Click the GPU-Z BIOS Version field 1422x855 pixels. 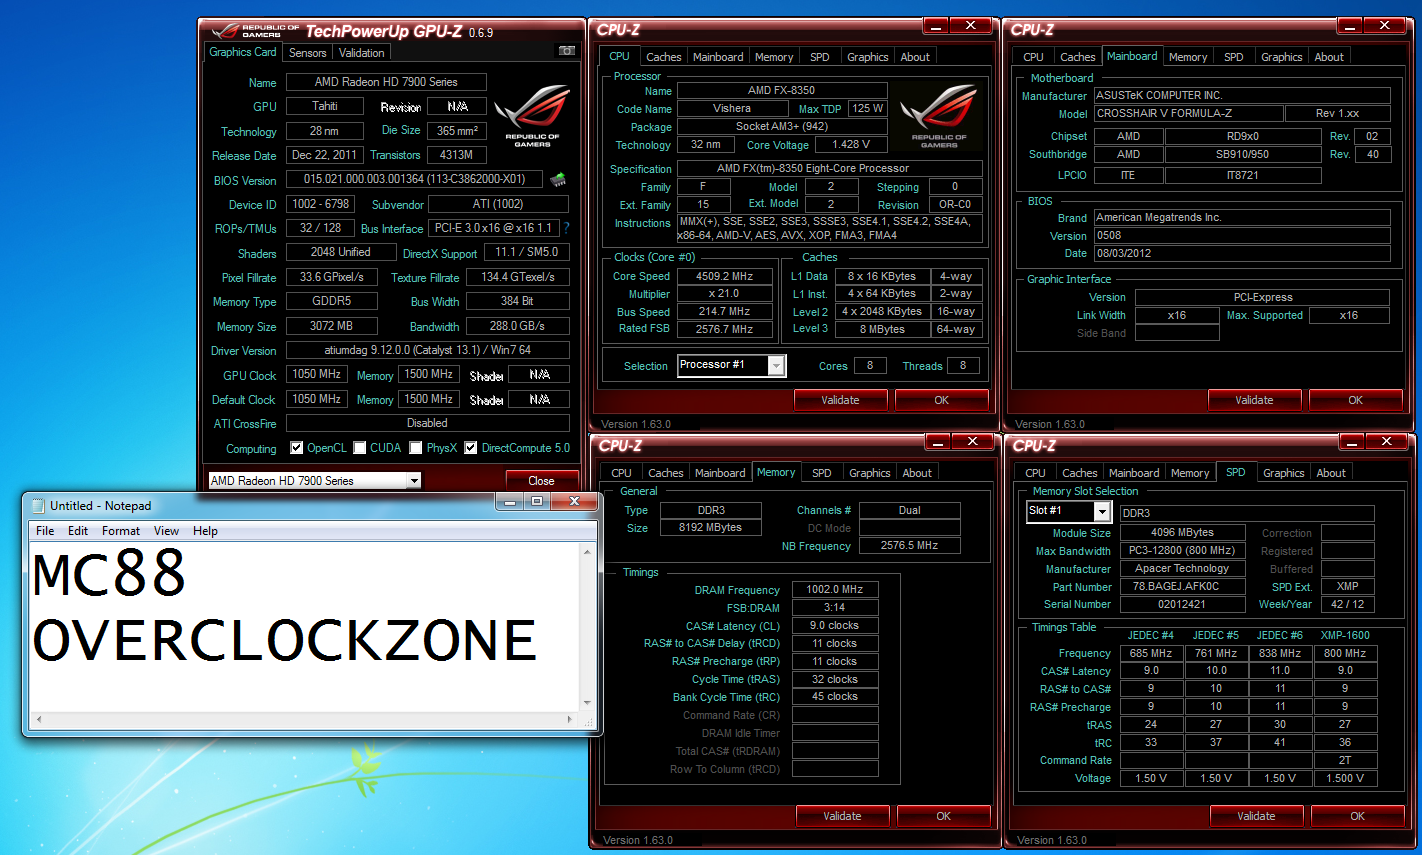pyautogui.click(x=414, y=179)
